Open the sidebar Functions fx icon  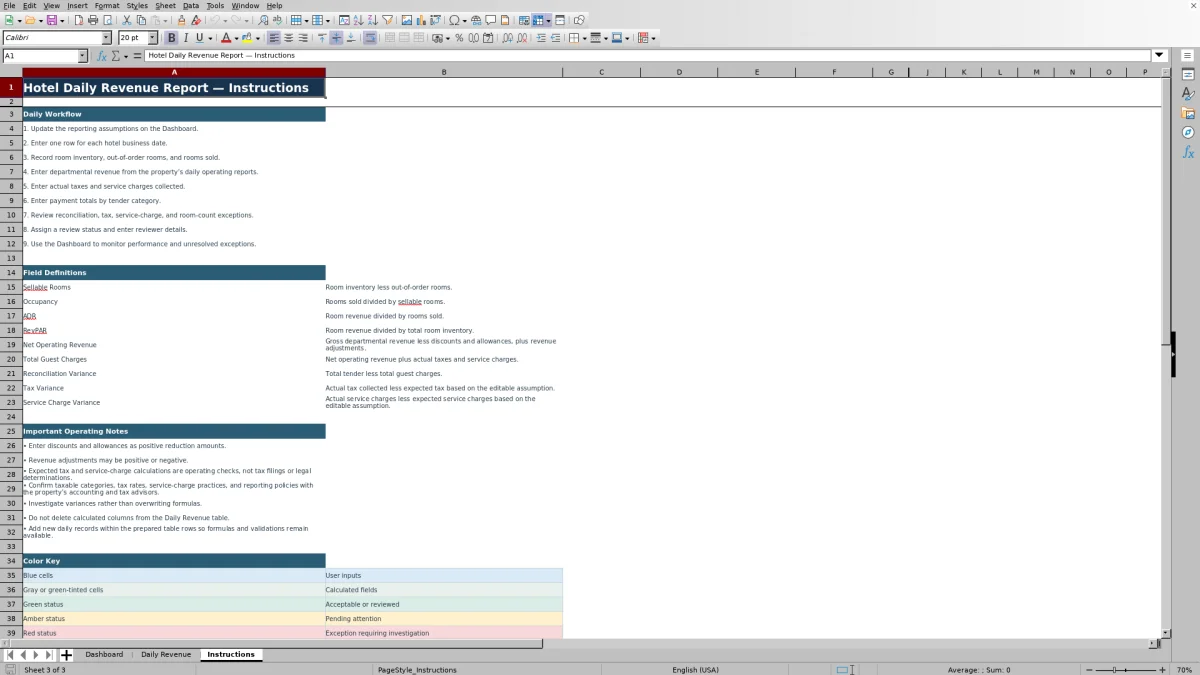coord(1188,152)
